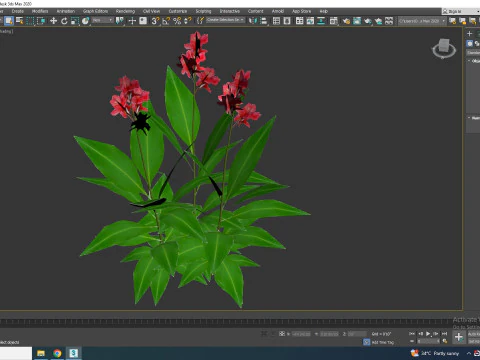
Task: Activate the Select and Move tool
Action: coord(53,21)
